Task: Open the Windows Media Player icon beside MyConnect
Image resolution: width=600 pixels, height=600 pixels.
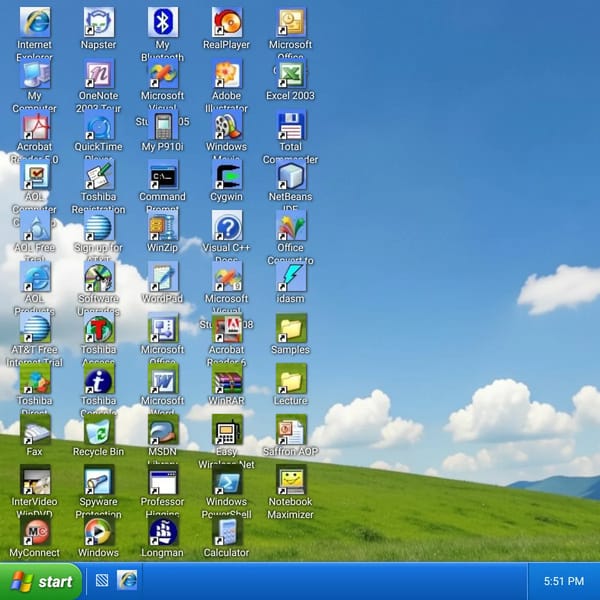Action: pyautogui.click(x=99, y=531)
